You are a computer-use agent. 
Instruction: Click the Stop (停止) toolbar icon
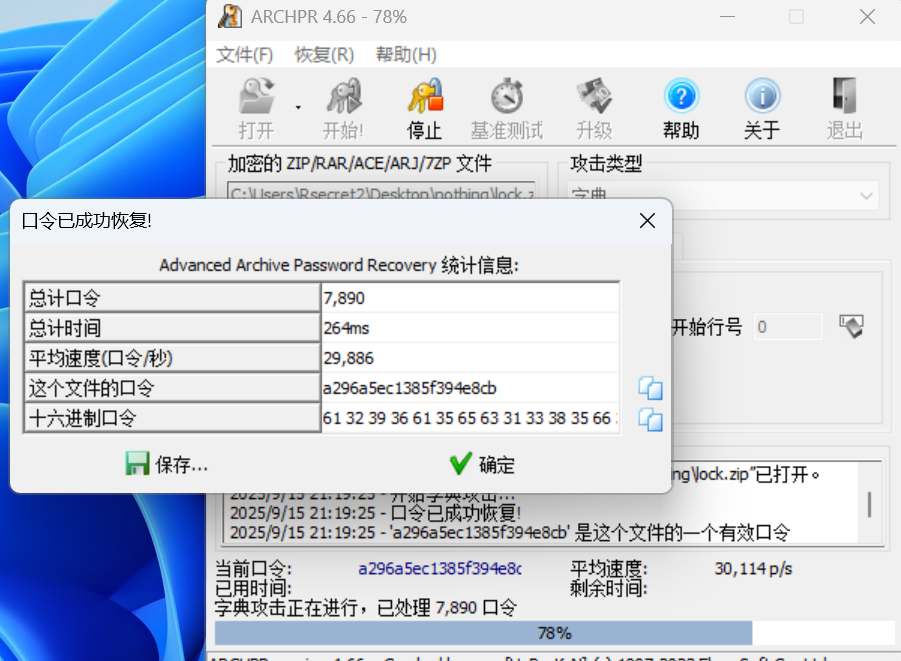[425, 96]
